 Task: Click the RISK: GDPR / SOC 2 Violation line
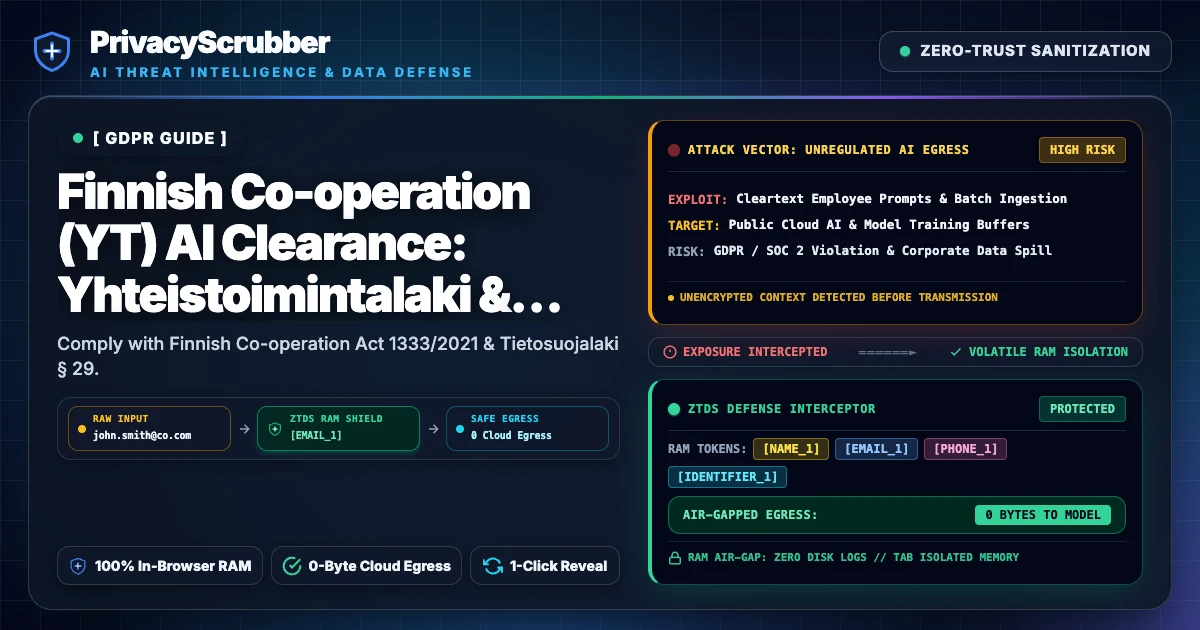pyautogui.click(x=860, y=250)
